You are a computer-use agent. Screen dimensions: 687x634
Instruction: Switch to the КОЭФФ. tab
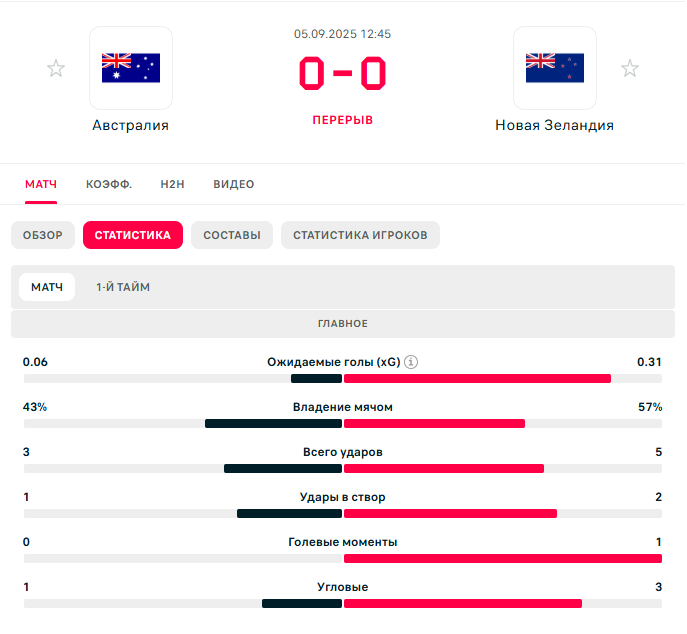click(109, 184)
